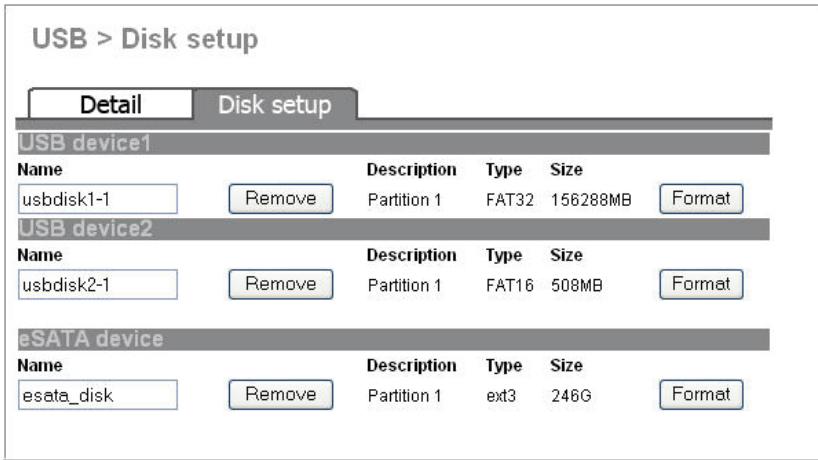This screenshot has width=818, height=460.
Task: Format the FAT16 508MB partition
Action: click(701, 284)
